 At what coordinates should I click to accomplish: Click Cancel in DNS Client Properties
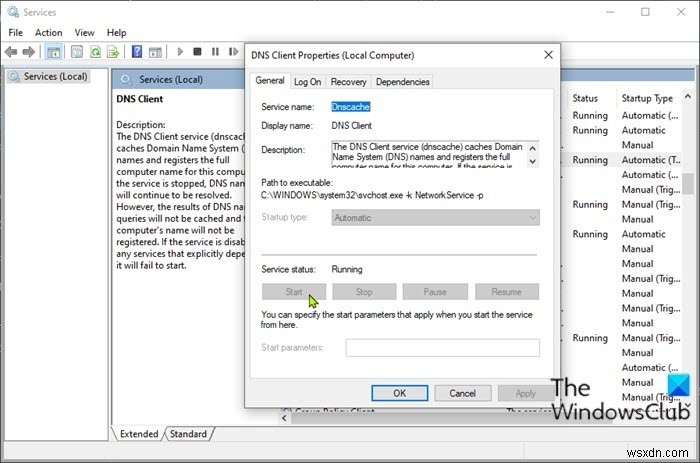pyautogui.click(x=462, y=393)
